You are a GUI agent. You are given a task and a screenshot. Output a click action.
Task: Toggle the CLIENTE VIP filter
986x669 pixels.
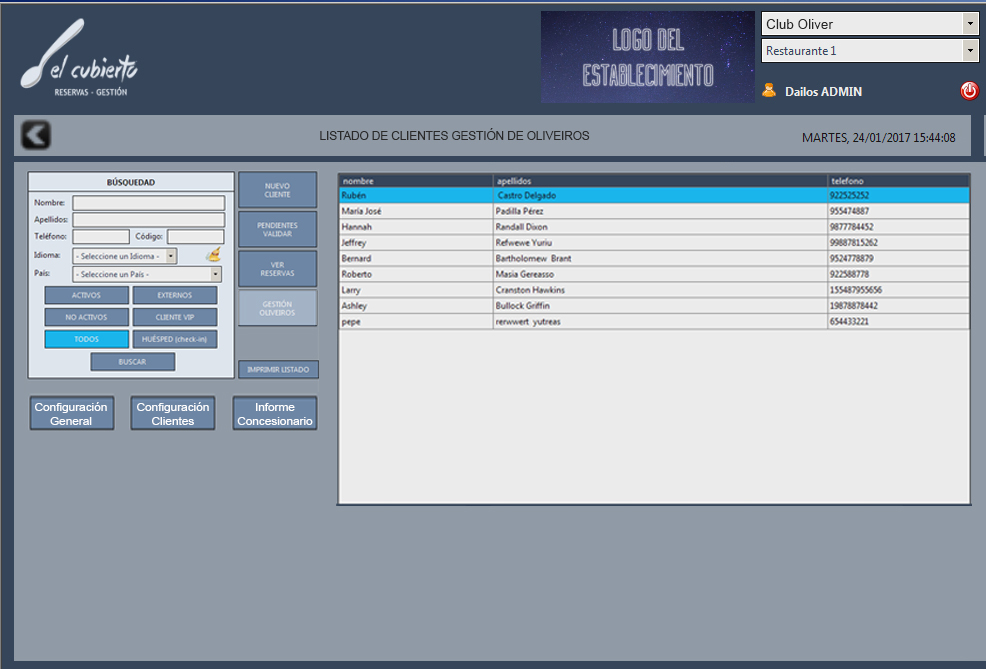[174, 318]
